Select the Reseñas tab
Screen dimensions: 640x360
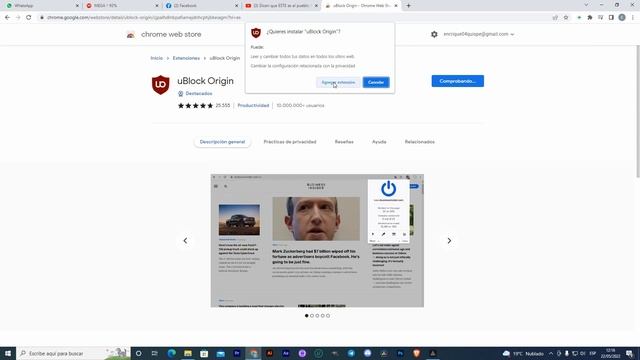click(x=344, y=142)
